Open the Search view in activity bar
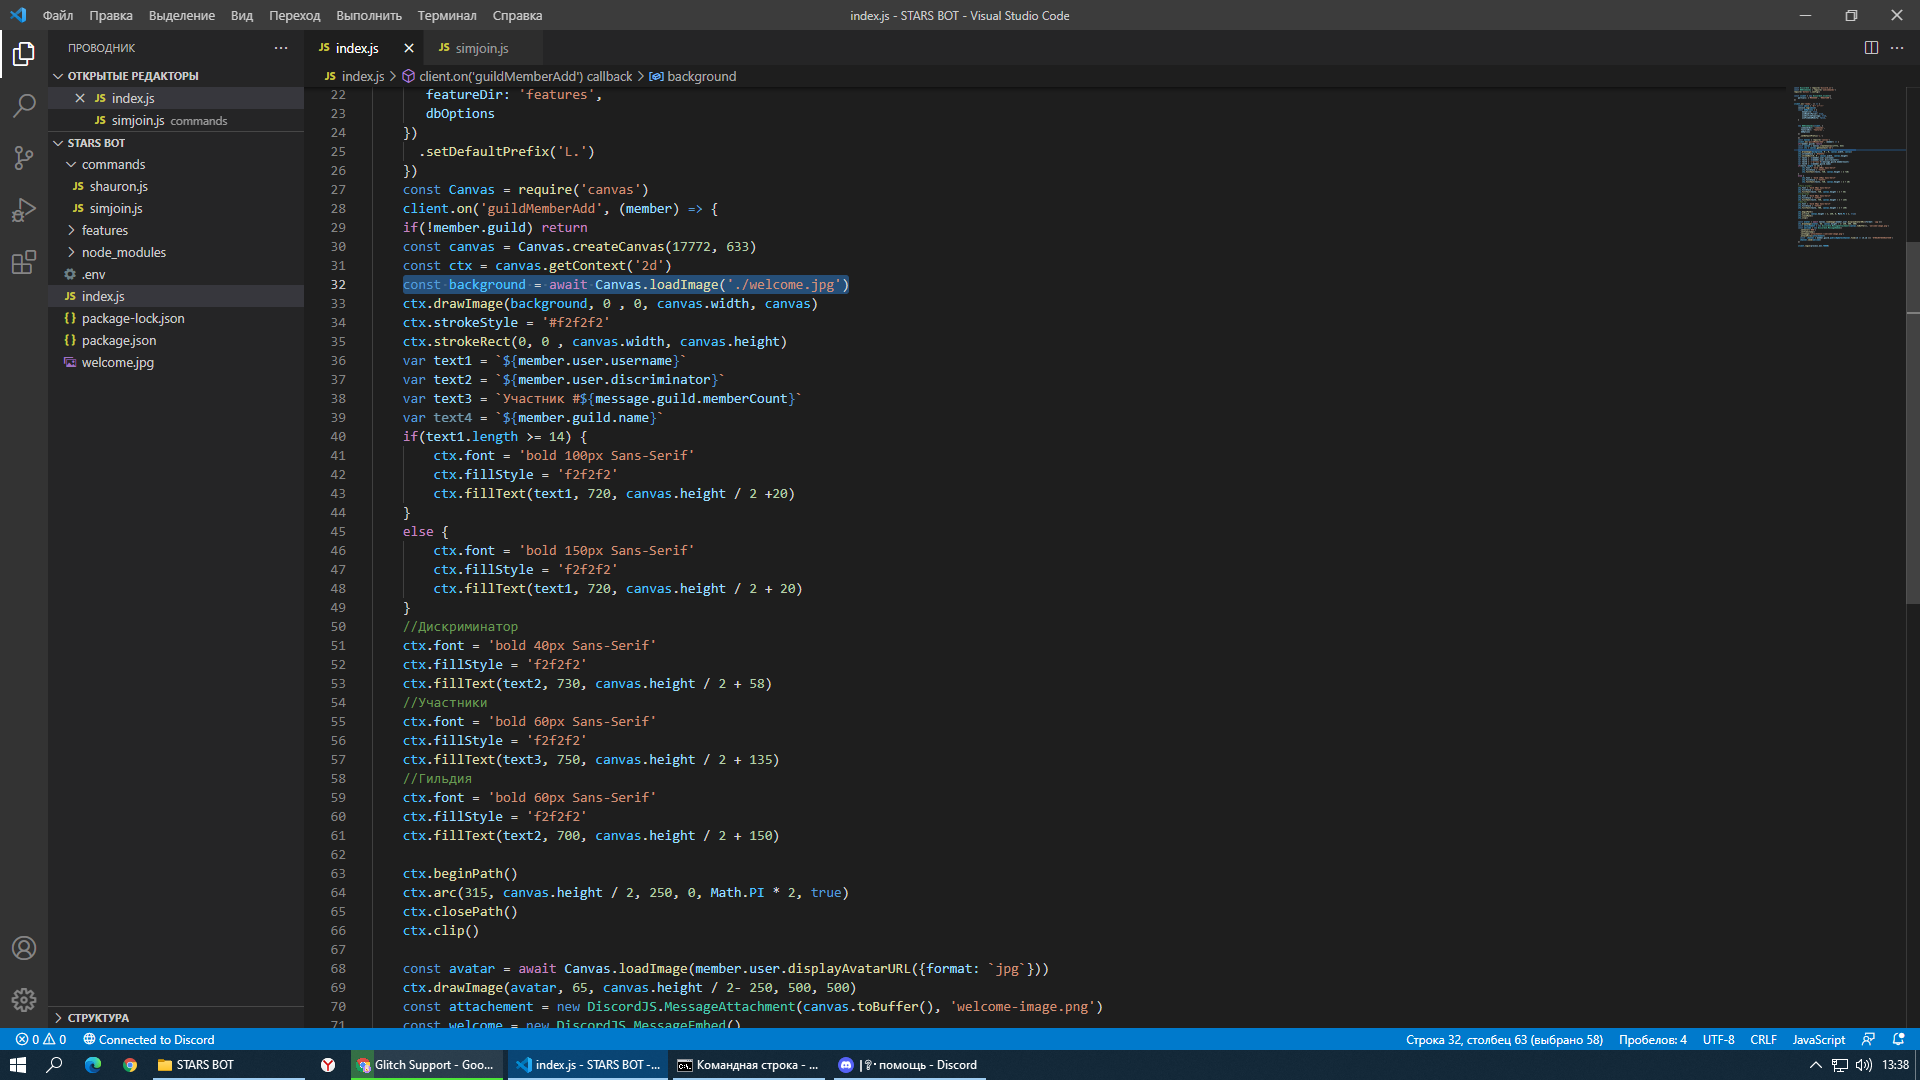 click(24, 105)
